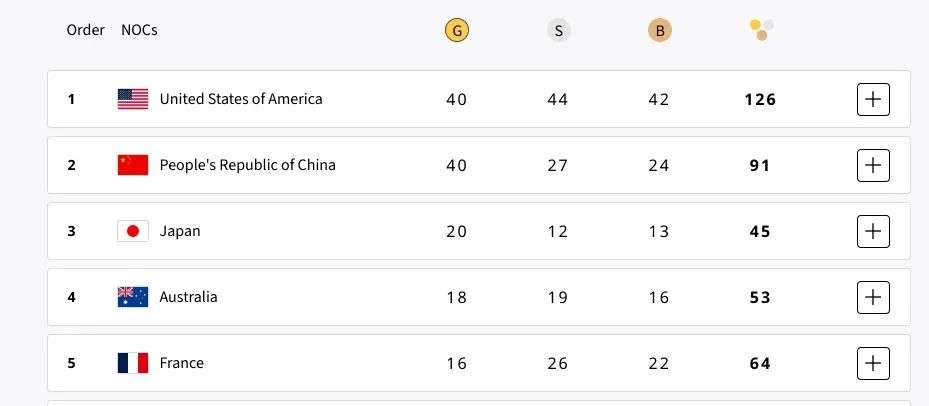The height and width of the screenshot is (406, 929).
Task: Click the total medals column icon
Action: click(x=761, y=30)
